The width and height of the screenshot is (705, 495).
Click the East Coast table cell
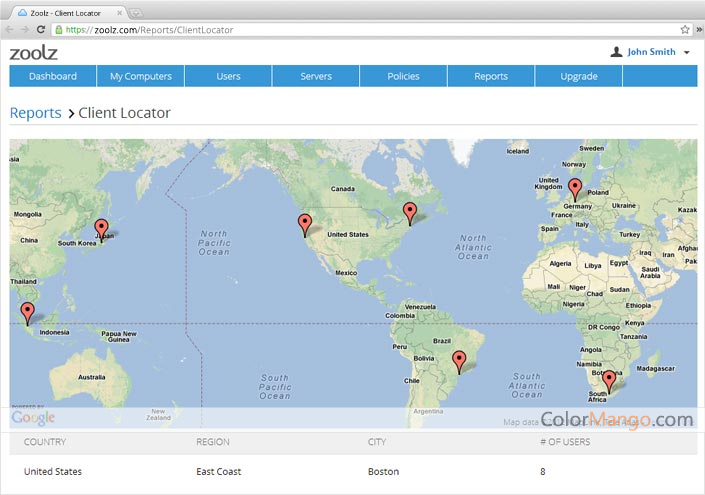[219, 471]
